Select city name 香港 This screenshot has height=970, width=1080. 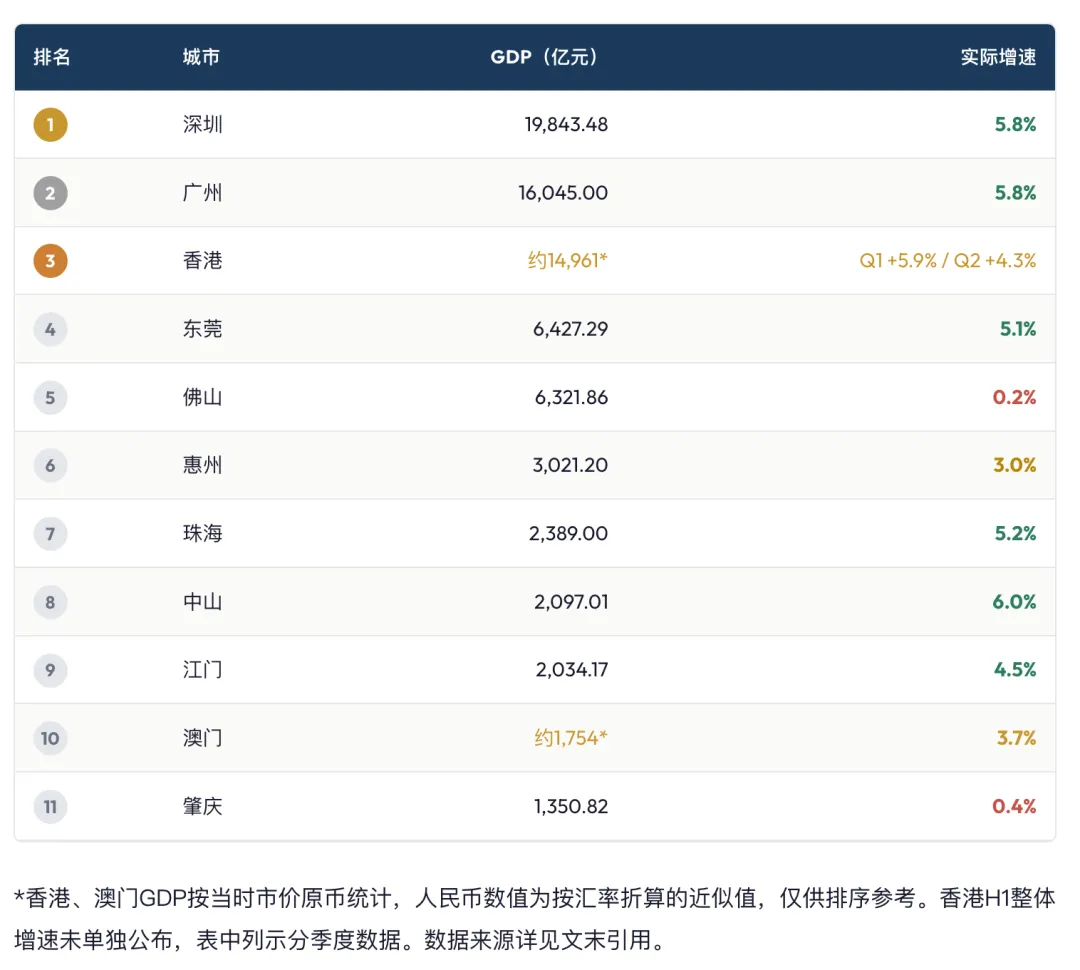tap(202, 261)
